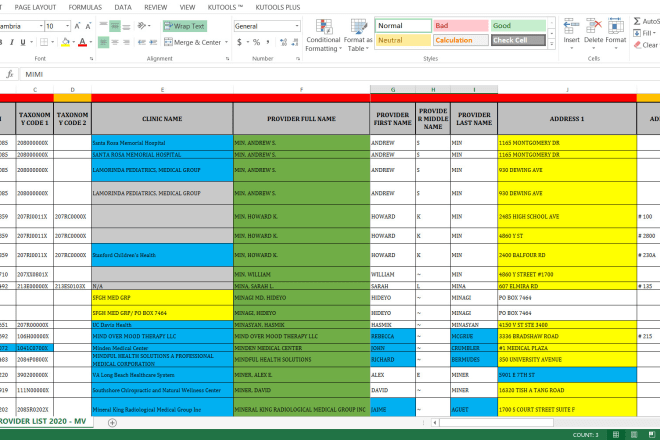Screen dimensions: 660x440
Task: Open Font dialog launcher
Action: tap(91, 59)
